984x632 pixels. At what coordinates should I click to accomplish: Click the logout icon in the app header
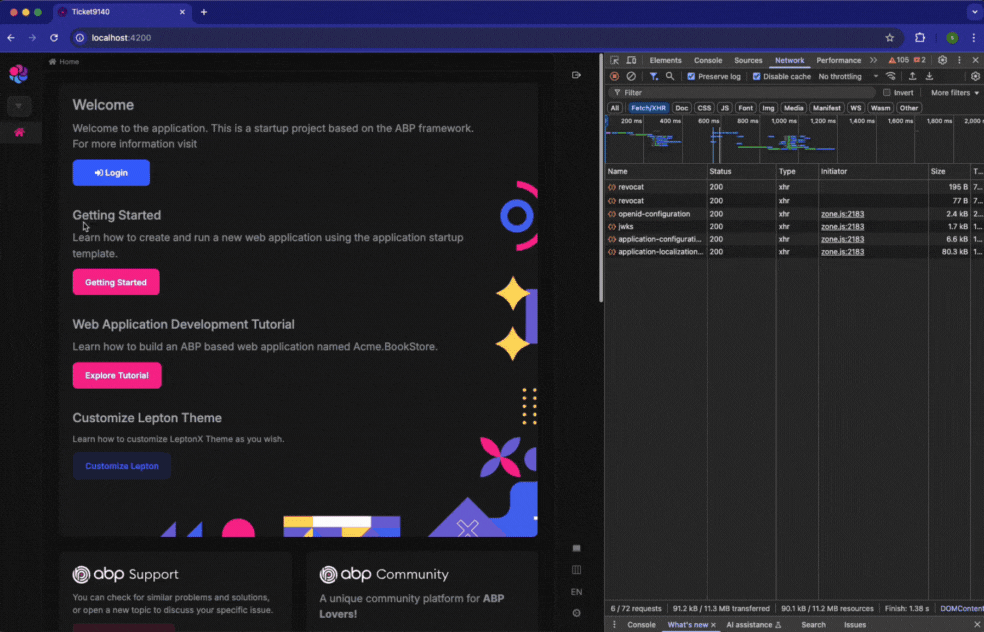(575, 75)
